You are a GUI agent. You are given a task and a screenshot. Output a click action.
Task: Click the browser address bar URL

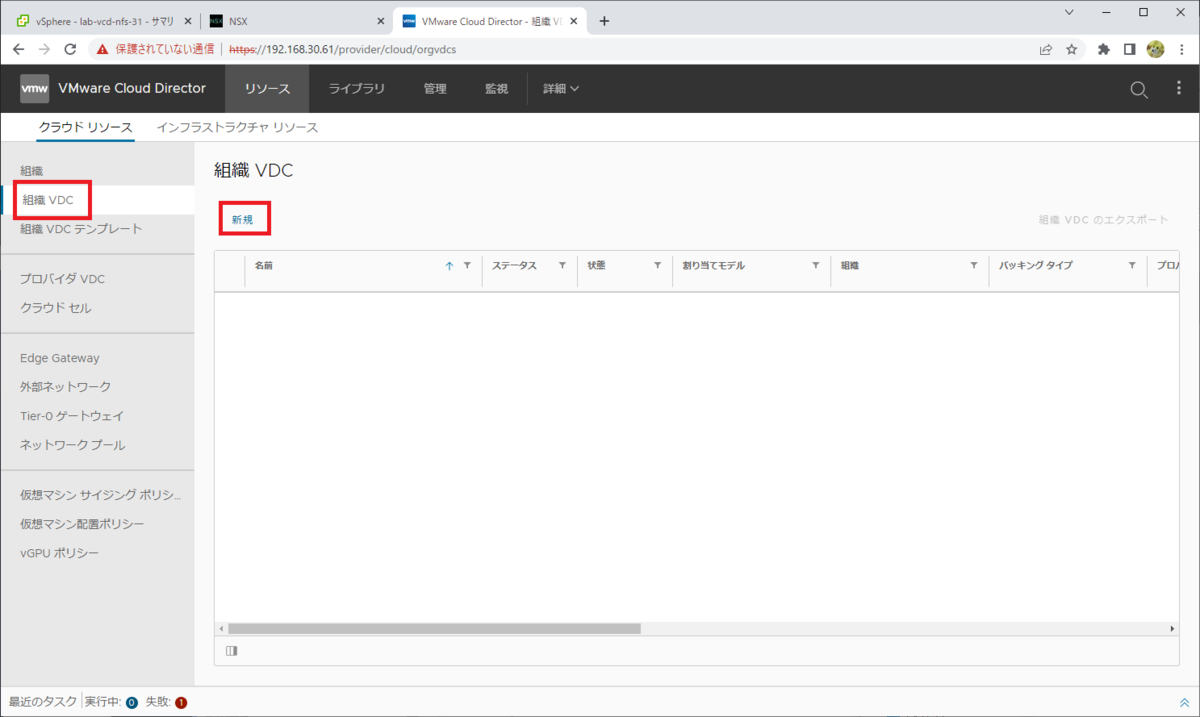pyautogui.click(x=343, y=48)
